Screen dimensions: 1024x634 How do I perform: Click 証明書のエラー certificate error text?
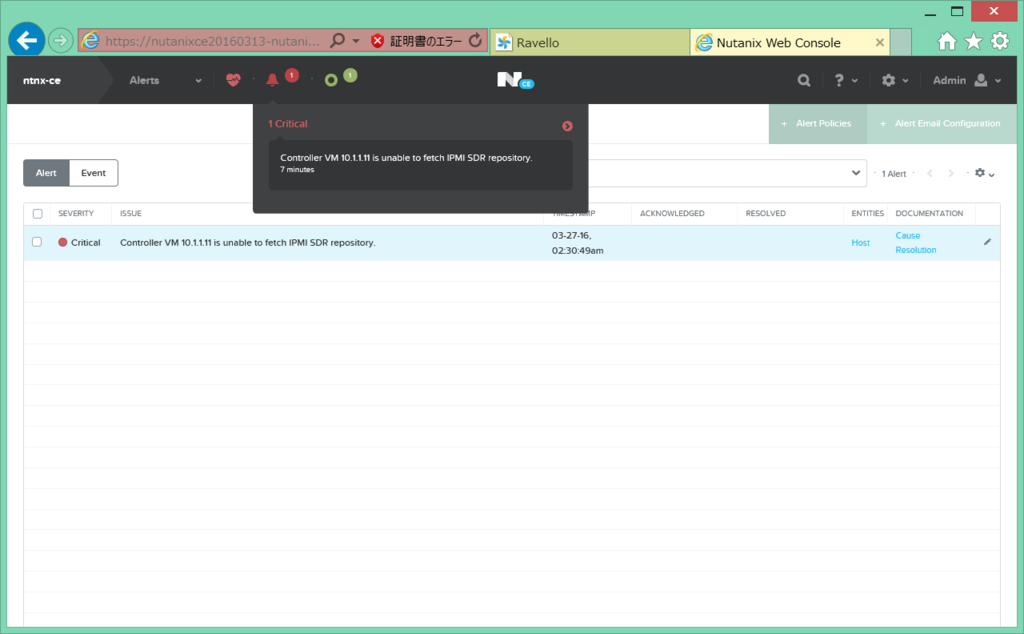(x=426, y=41)
